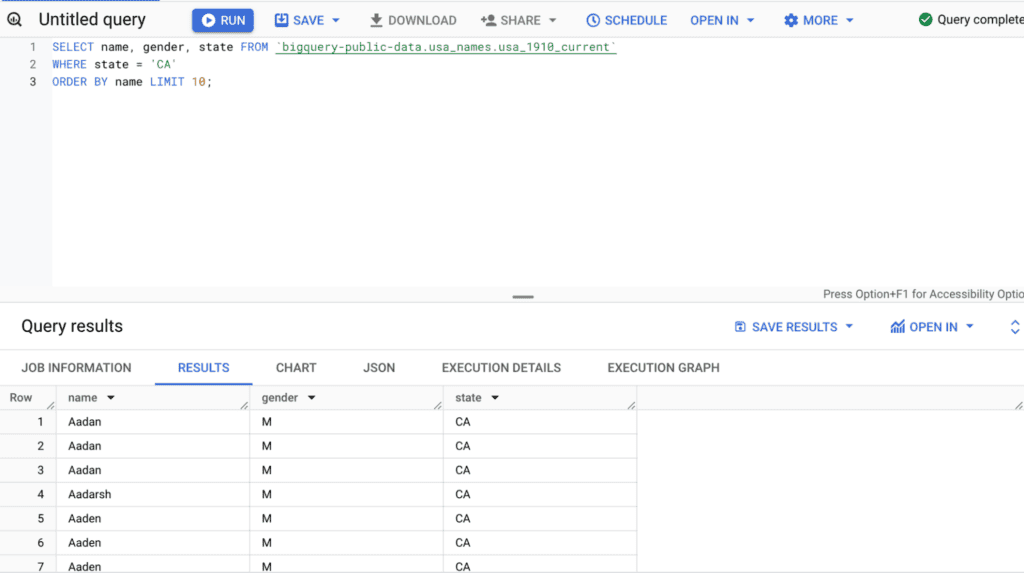The height and width of the screenshot is (573, 1024).
Task: Grab the editor and results pane splitter handle
Action: pyautogui.click(x=522, y=297)
